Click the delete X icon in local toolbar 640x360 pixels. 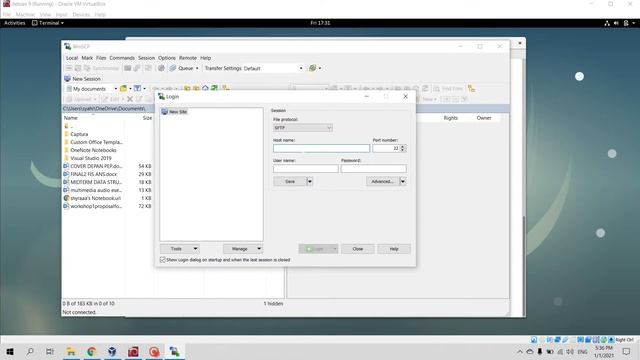pos(130,99)
